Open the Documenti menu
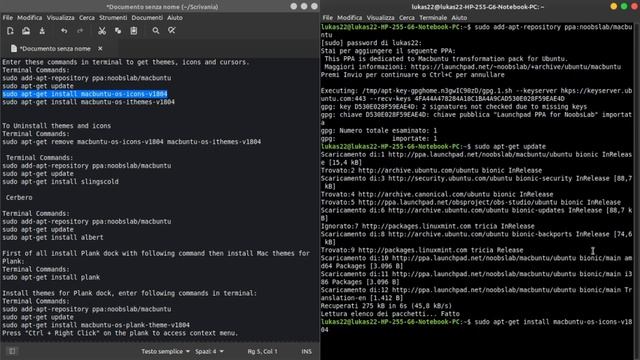The height and width of the screenshot is (360, 640). point(147,18)
